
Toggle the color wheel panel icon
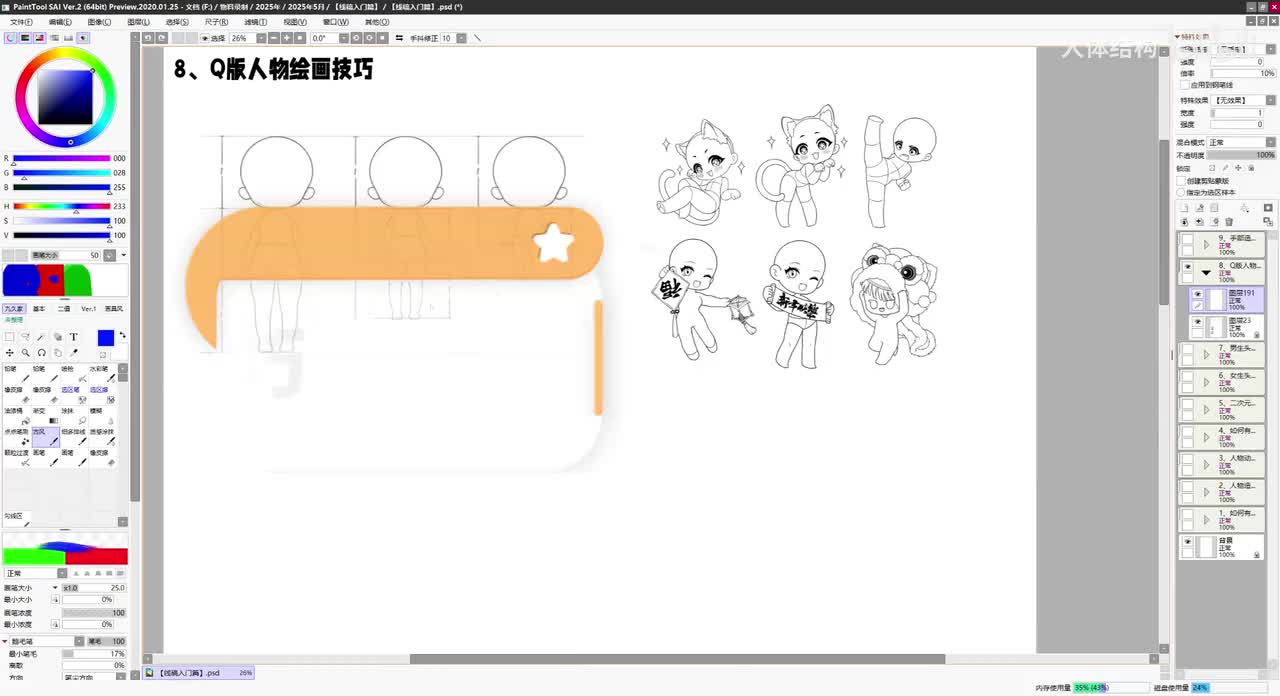click(10, 38)
